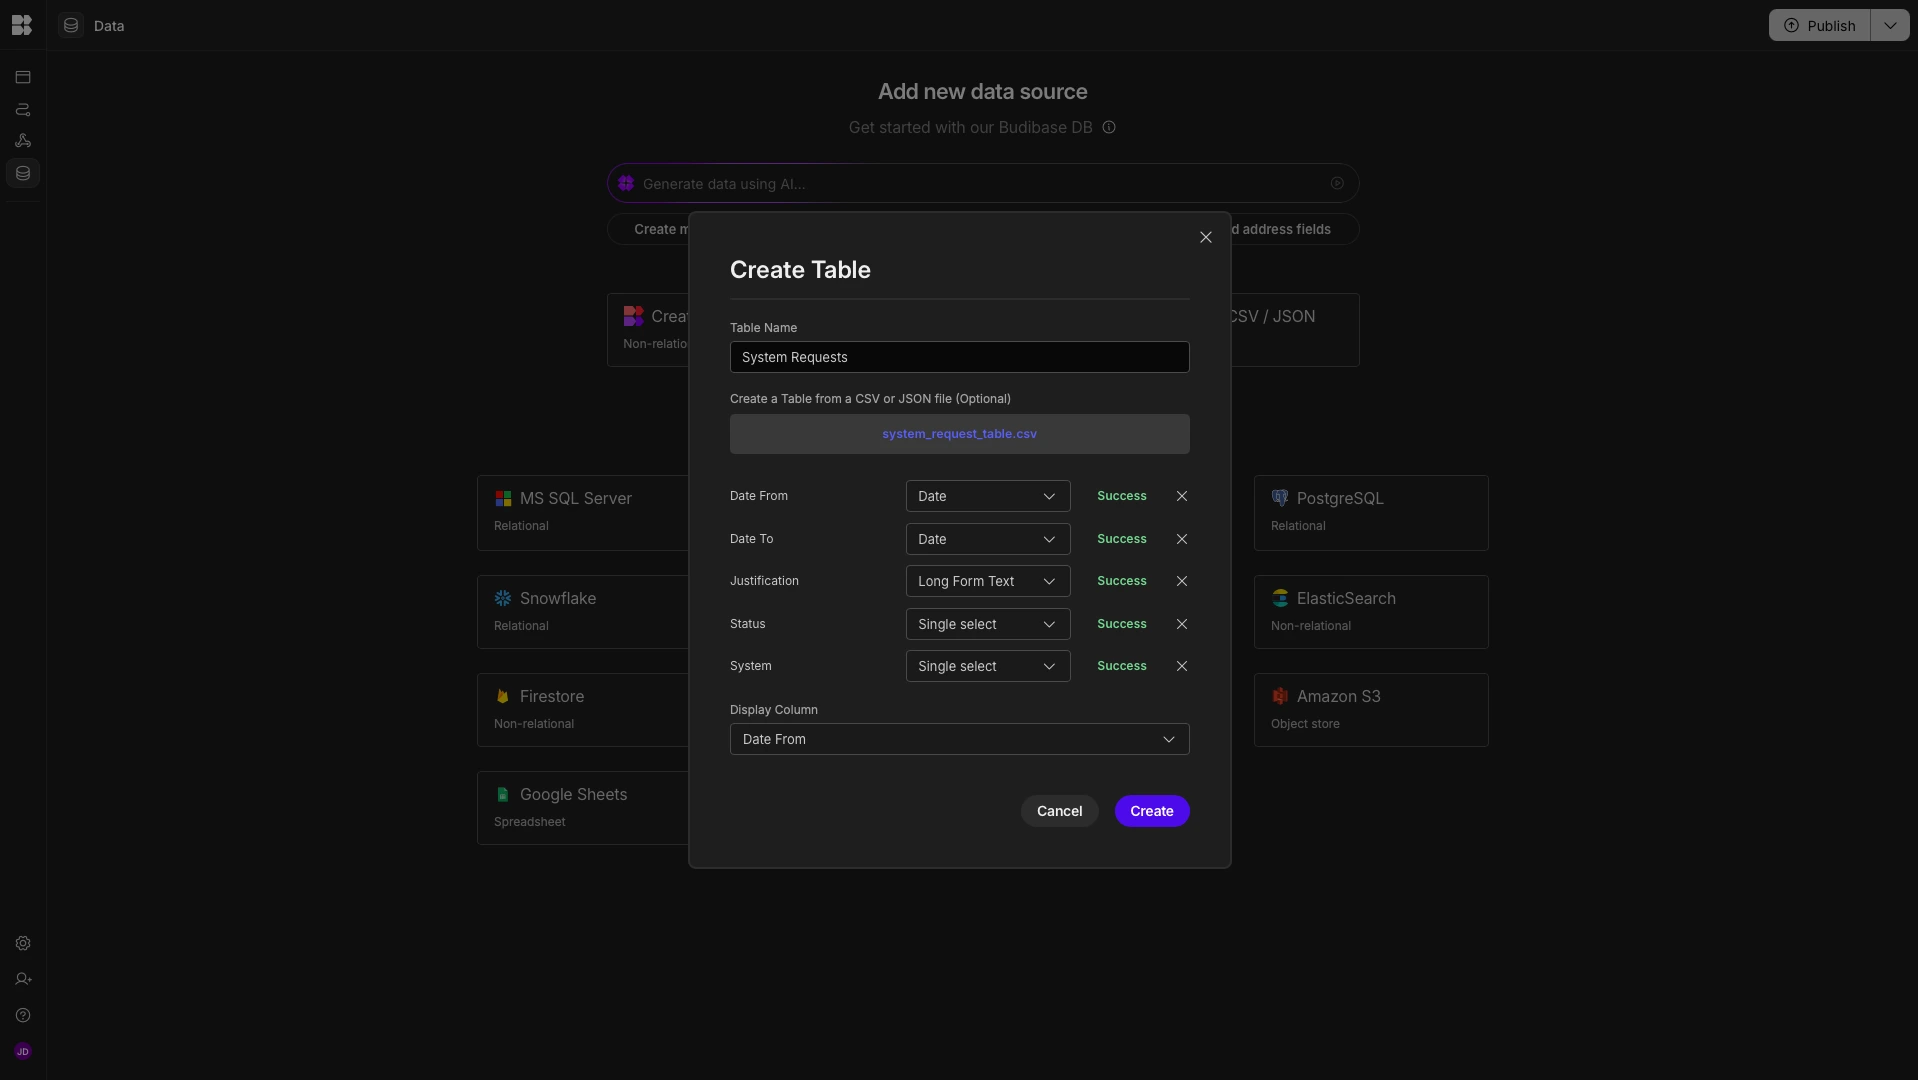Select the Amazon S3 icon
Viewport: 1918px width, 1080px height.
tap(1280, 696)
